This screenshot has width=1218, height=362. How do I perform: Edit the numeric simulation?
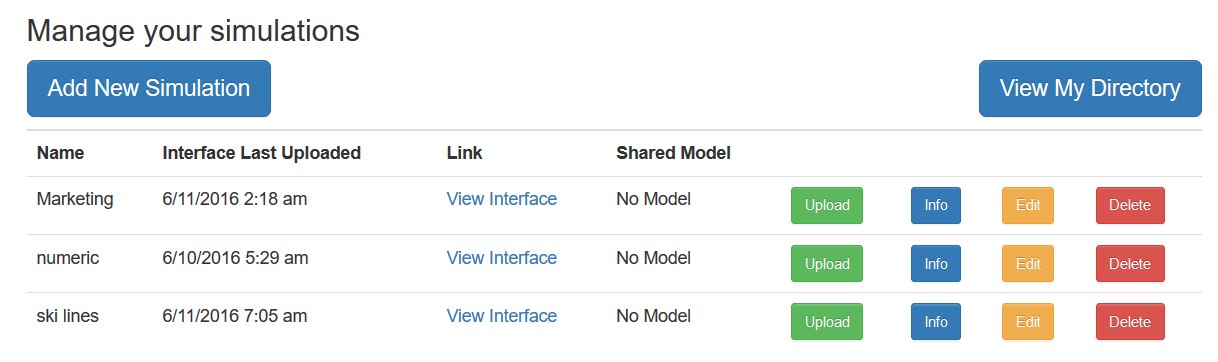(1028, 264)
